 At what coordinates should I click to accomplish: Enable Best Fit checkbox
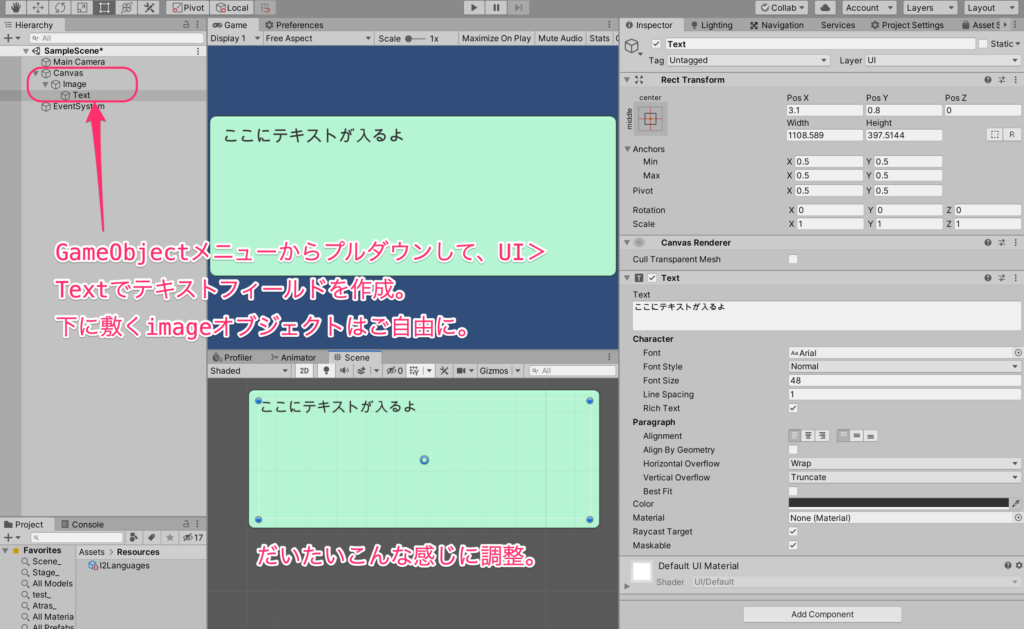pos(793,491)
